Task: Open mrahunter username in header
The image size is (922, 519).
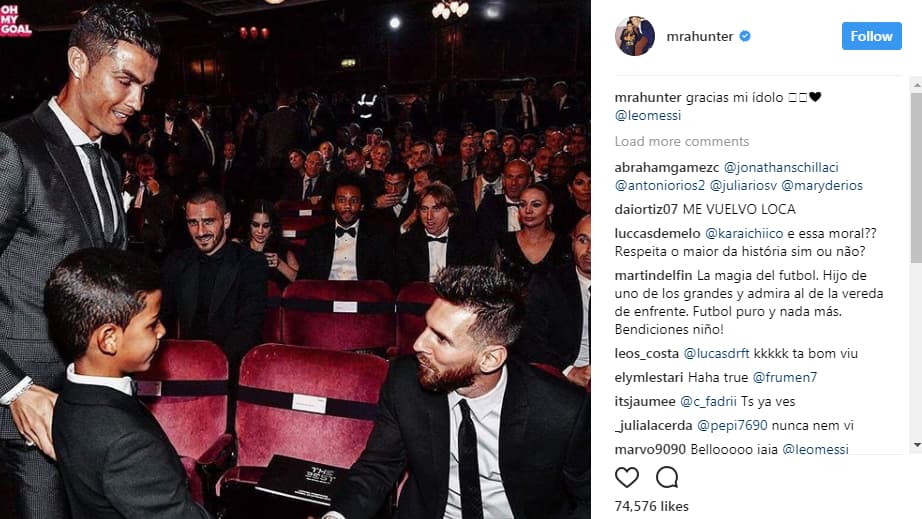Action: [x=700, y=36]
